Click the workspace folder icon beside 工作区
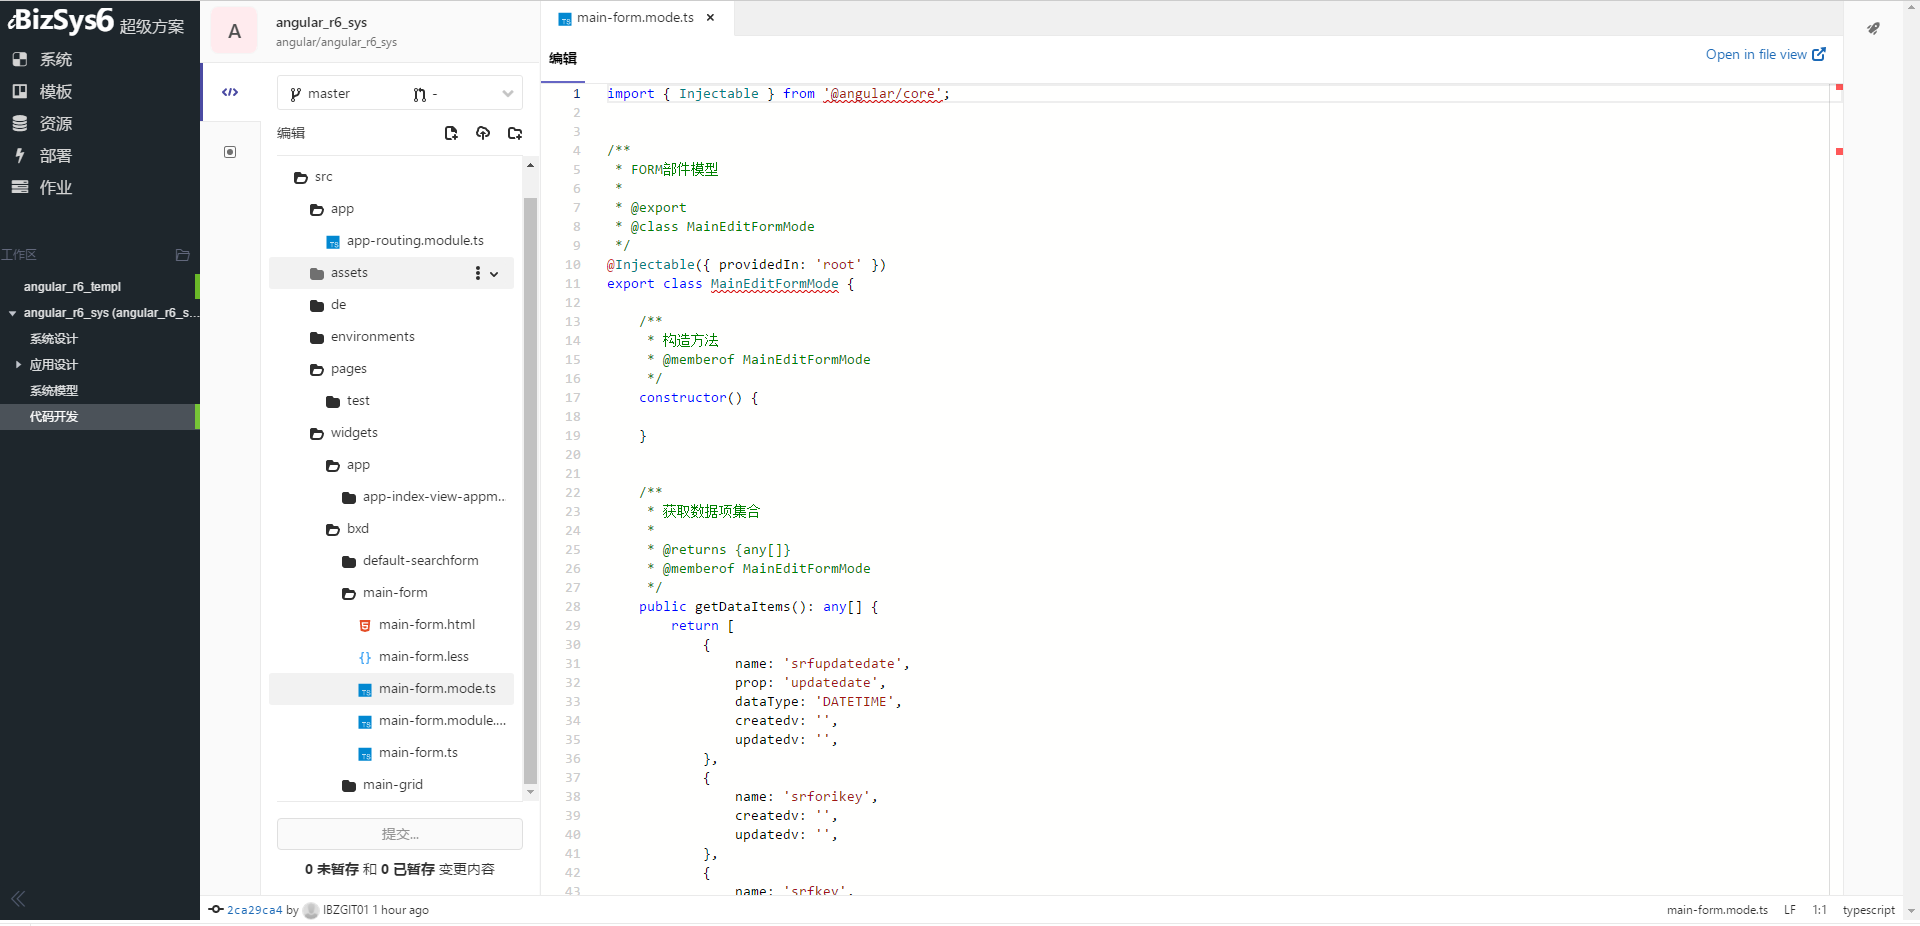 tap(182, 255)
